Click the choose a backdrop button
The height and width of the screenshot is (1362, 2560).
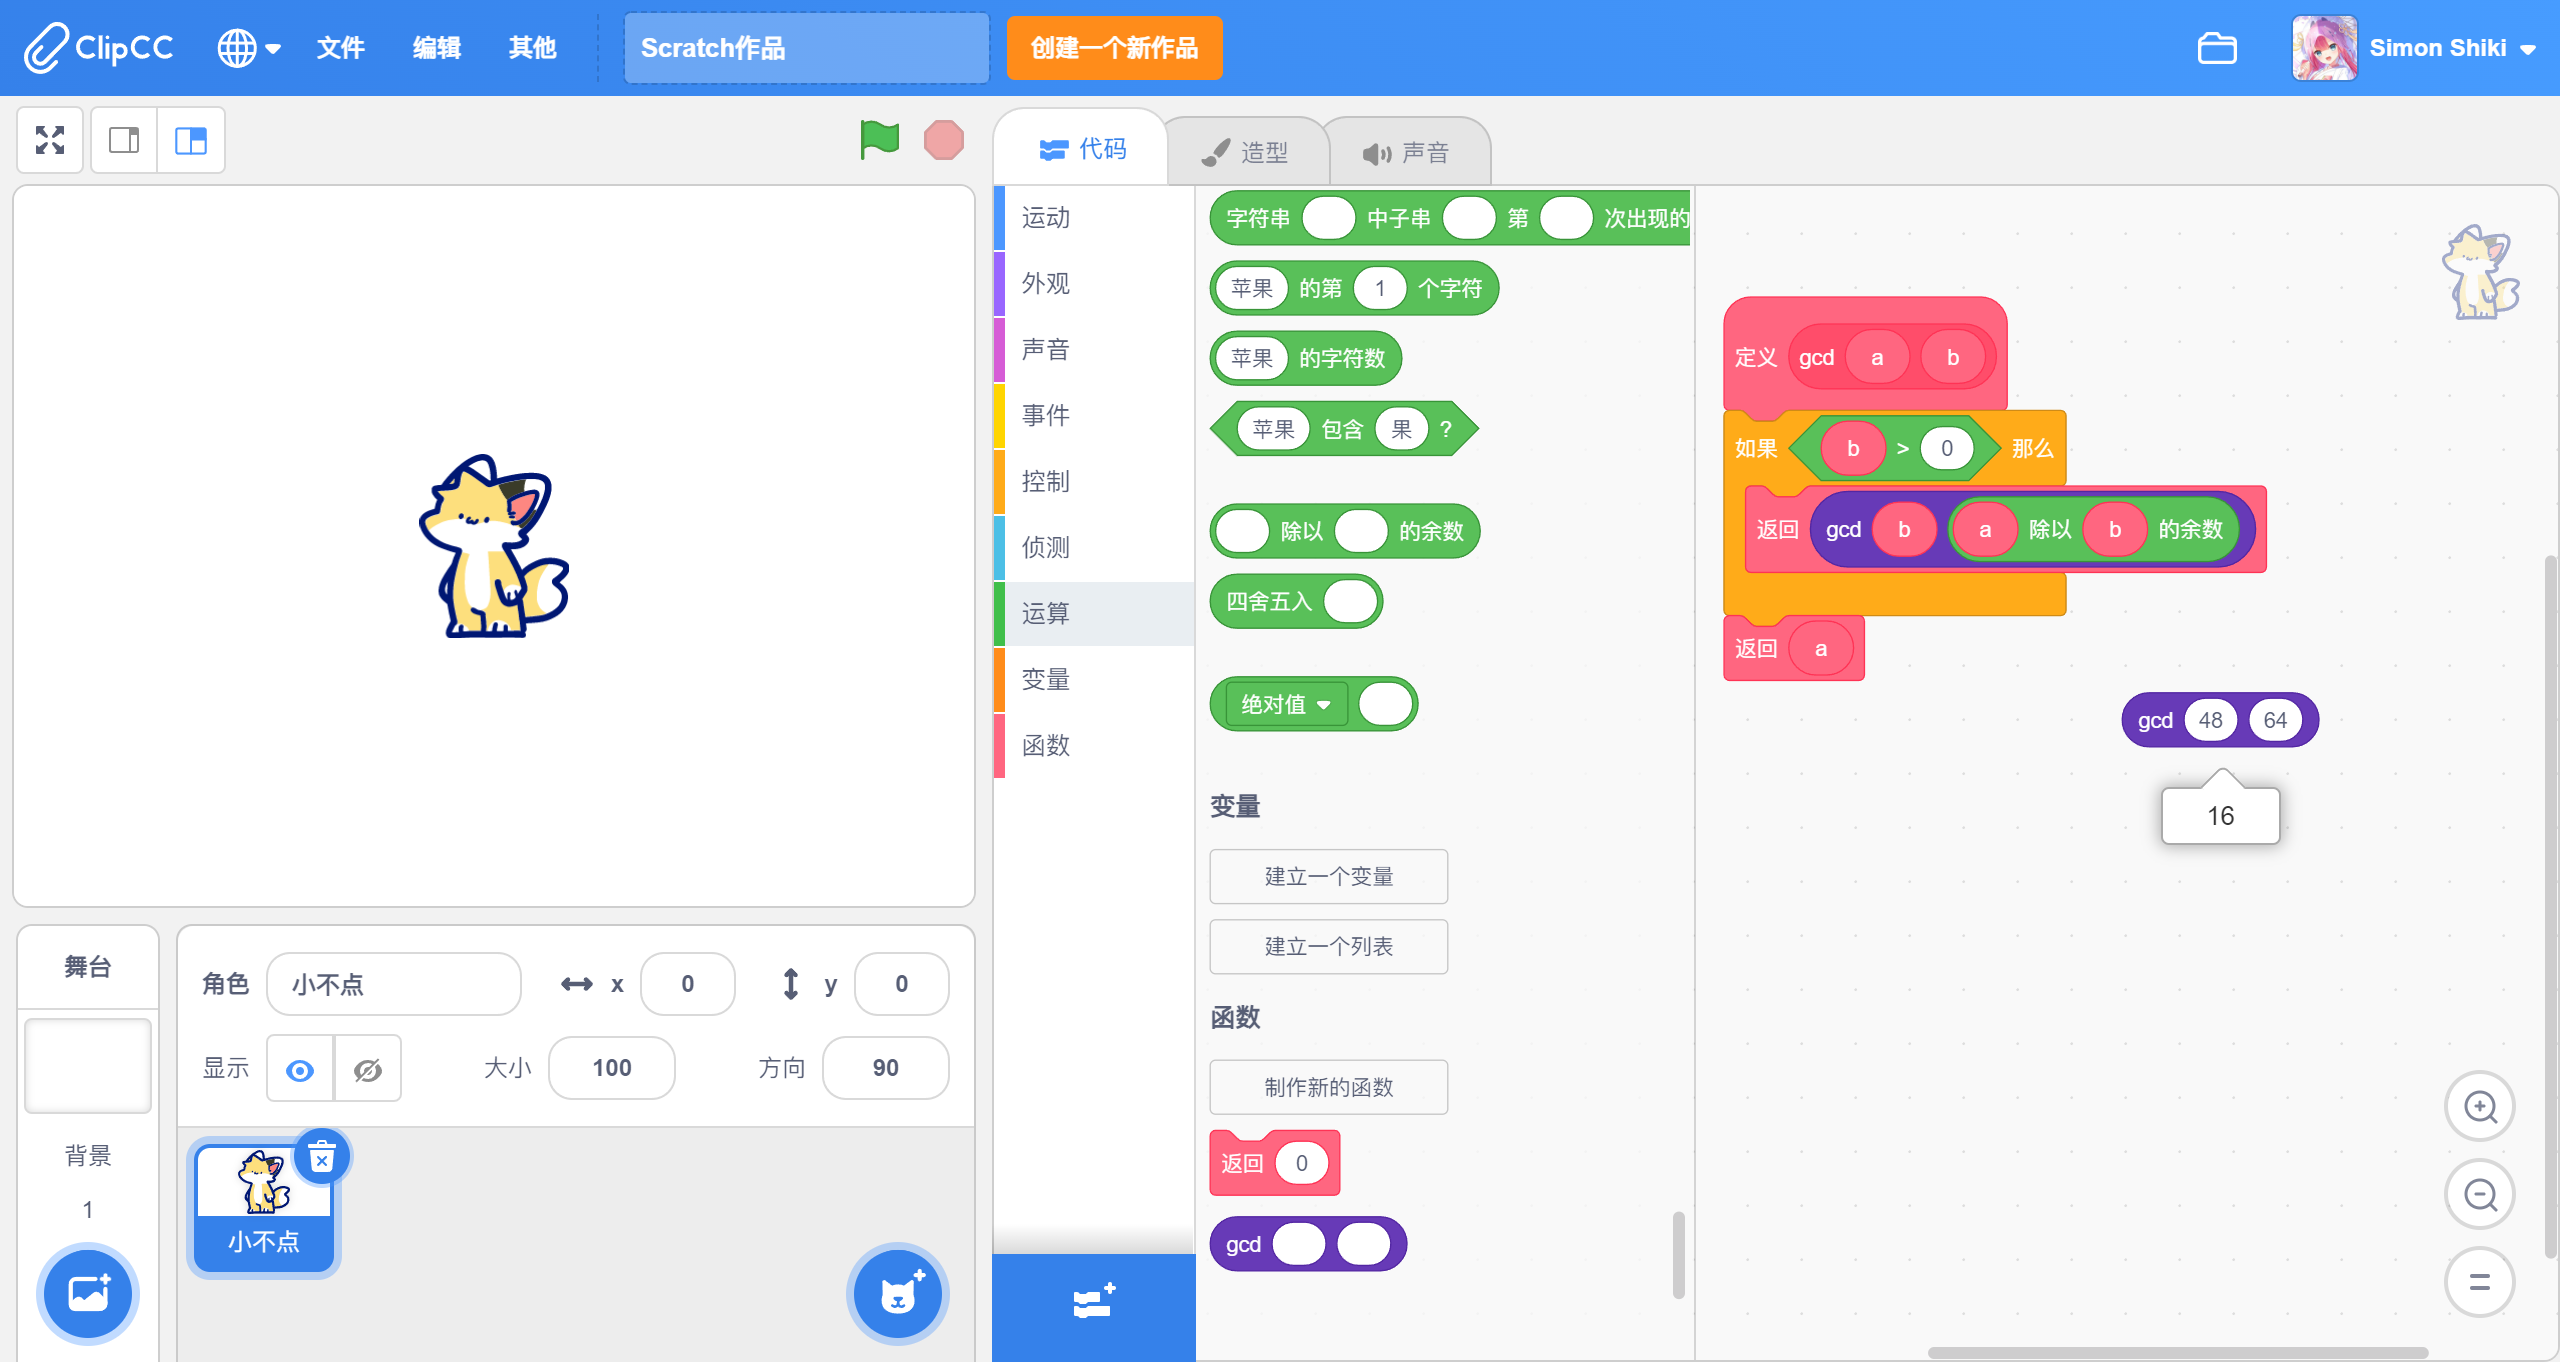(x=88, y=1295)
